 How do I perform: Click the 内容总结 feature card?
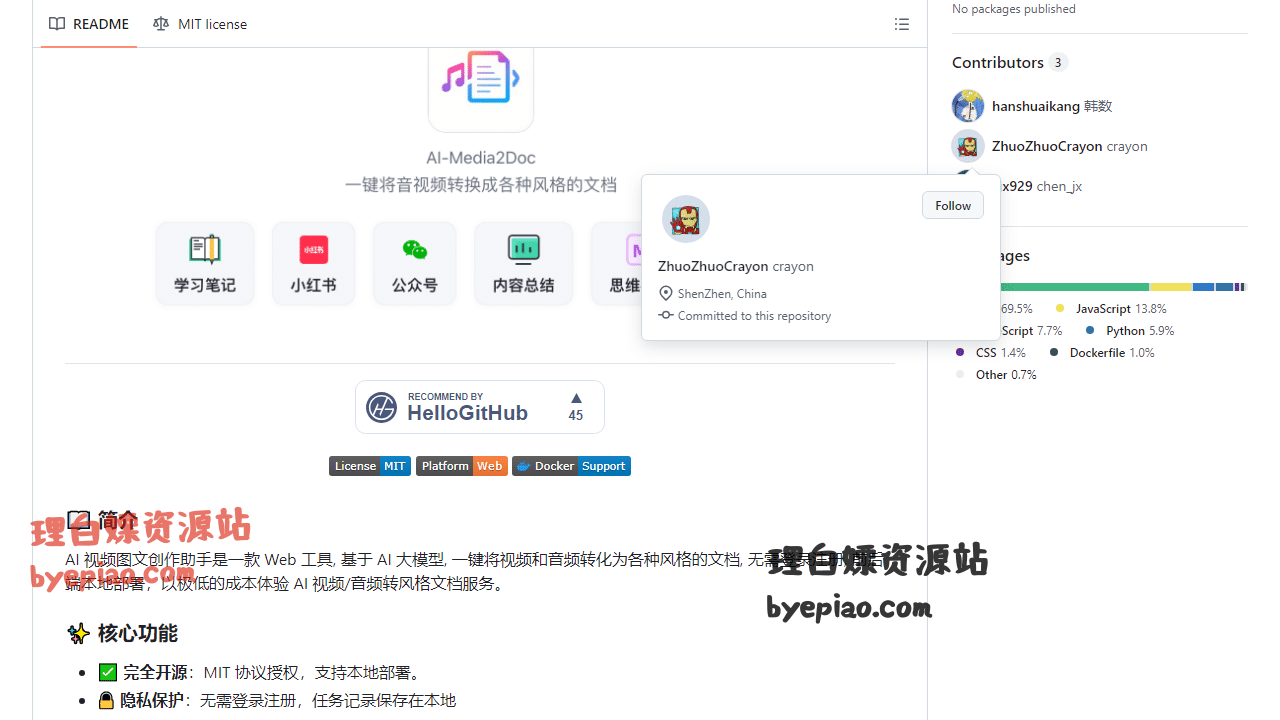pyautogui.click(x=523, y=263)
